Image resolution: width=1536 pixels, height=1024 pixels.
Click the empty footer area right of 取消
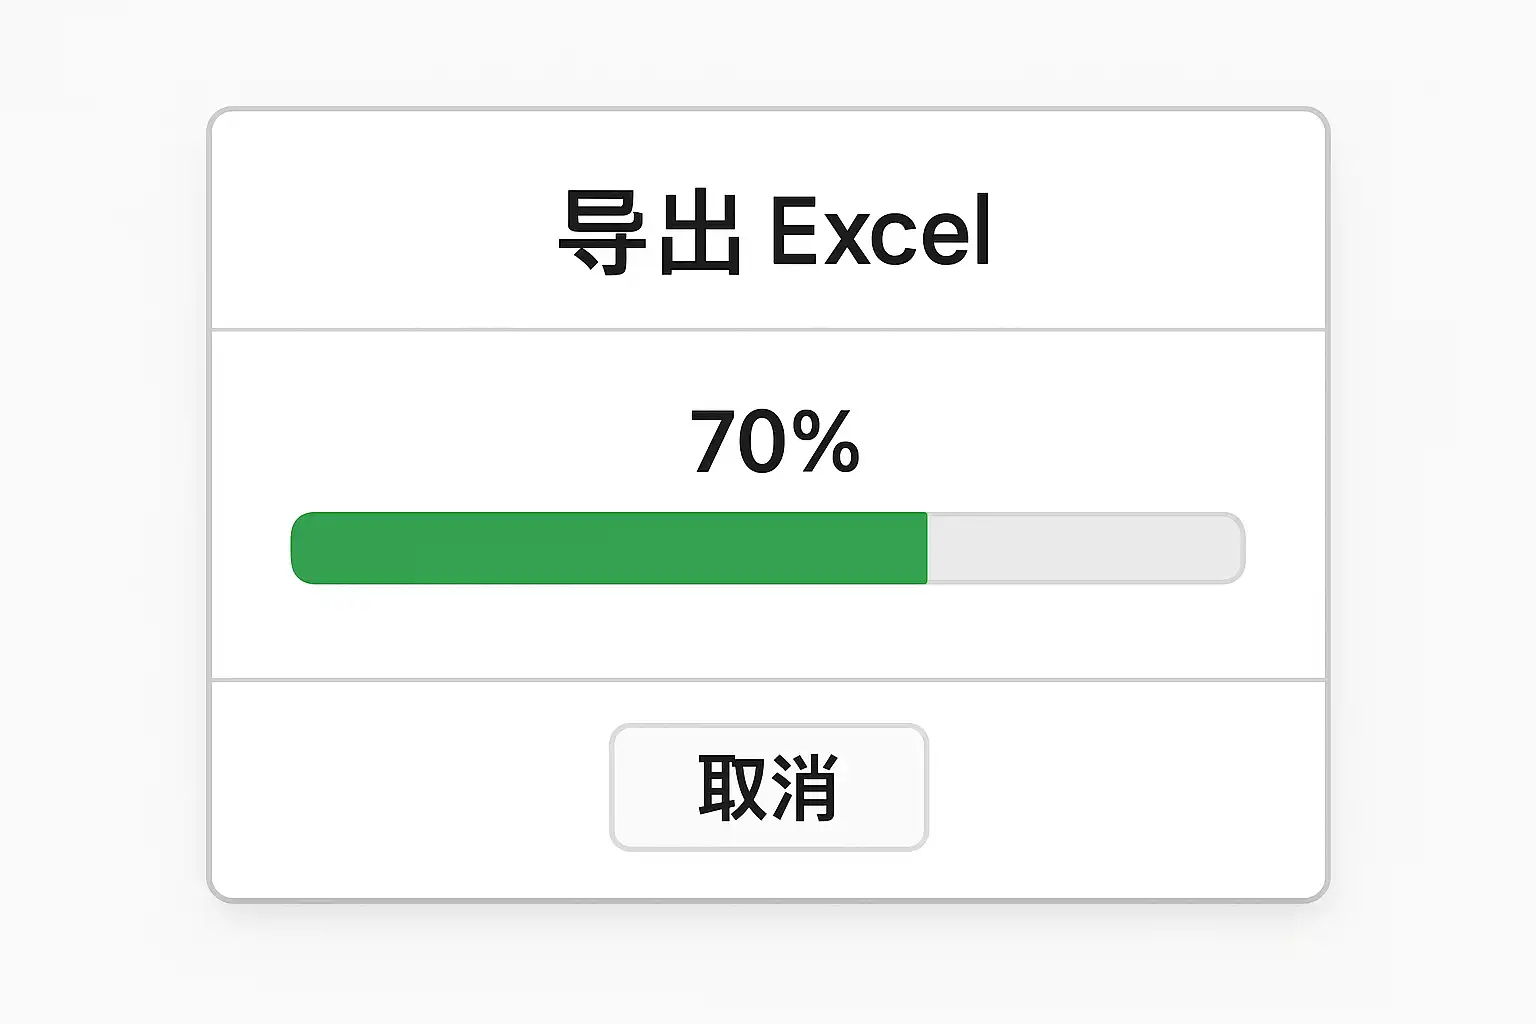[x=1125, y=790]
